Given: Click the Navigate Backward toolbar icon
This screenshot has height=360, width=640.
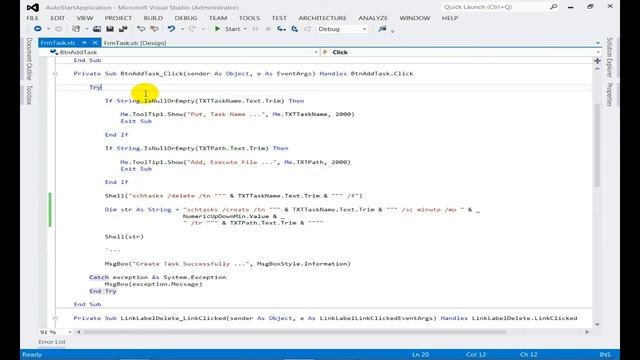Looking at the screenshot, I should pos(38,29).
